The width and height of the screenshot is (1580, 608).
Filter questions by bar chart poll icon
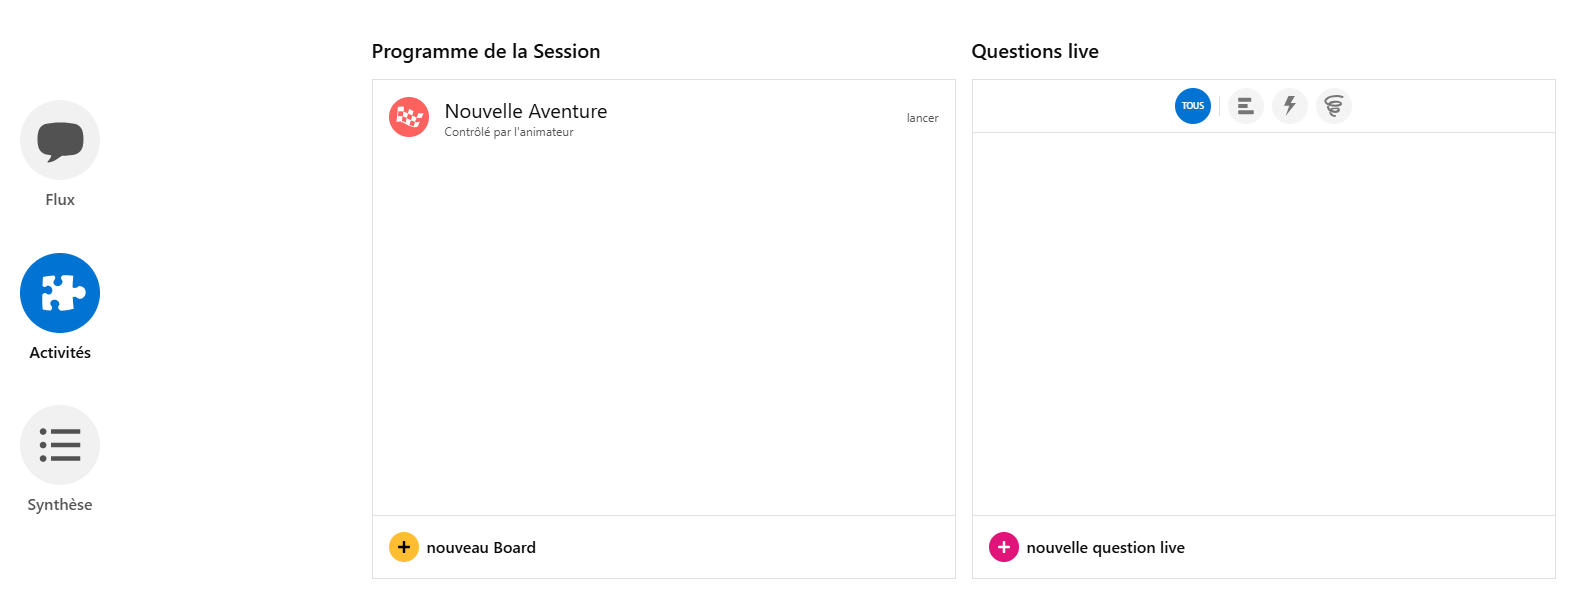(1246, 106)
